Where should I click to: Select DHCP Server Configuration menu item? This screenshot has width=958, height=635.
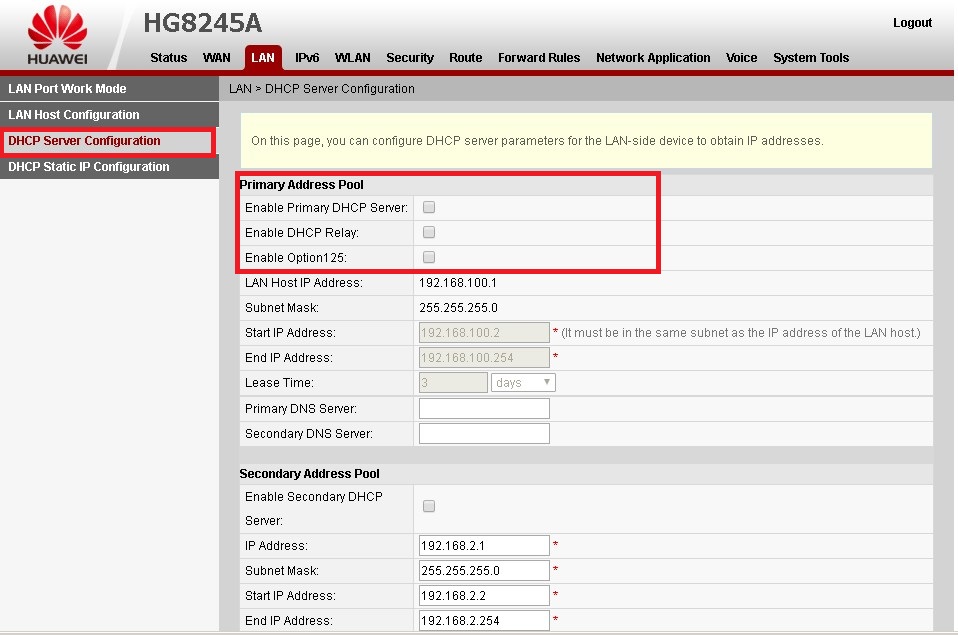[x=108, y=141]
